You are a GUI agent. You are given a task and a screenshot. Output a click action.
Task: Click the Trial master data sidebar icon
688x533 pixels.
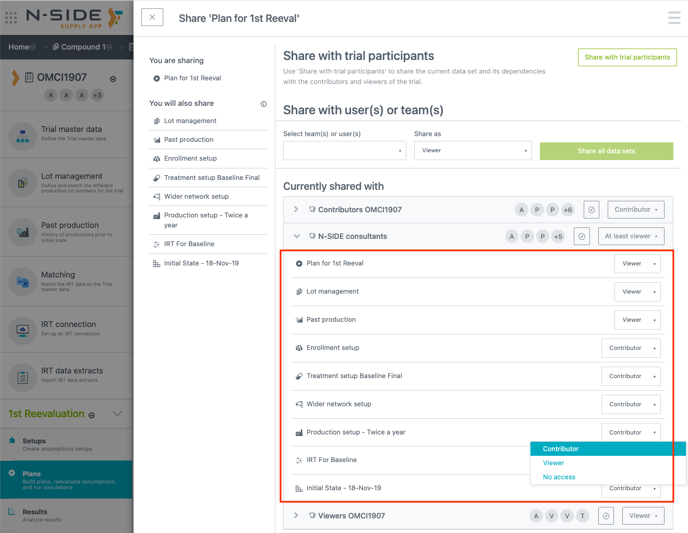22,137
